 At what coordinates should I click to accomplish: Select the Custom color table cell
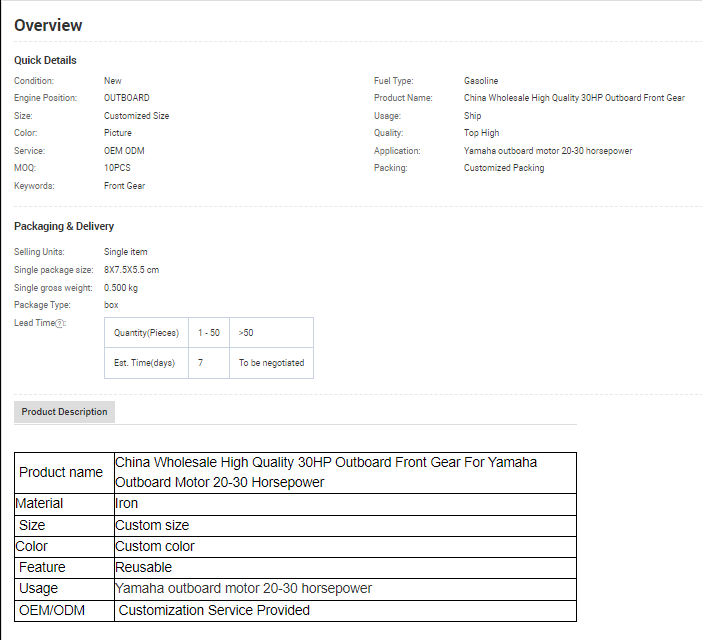(155, 546)
